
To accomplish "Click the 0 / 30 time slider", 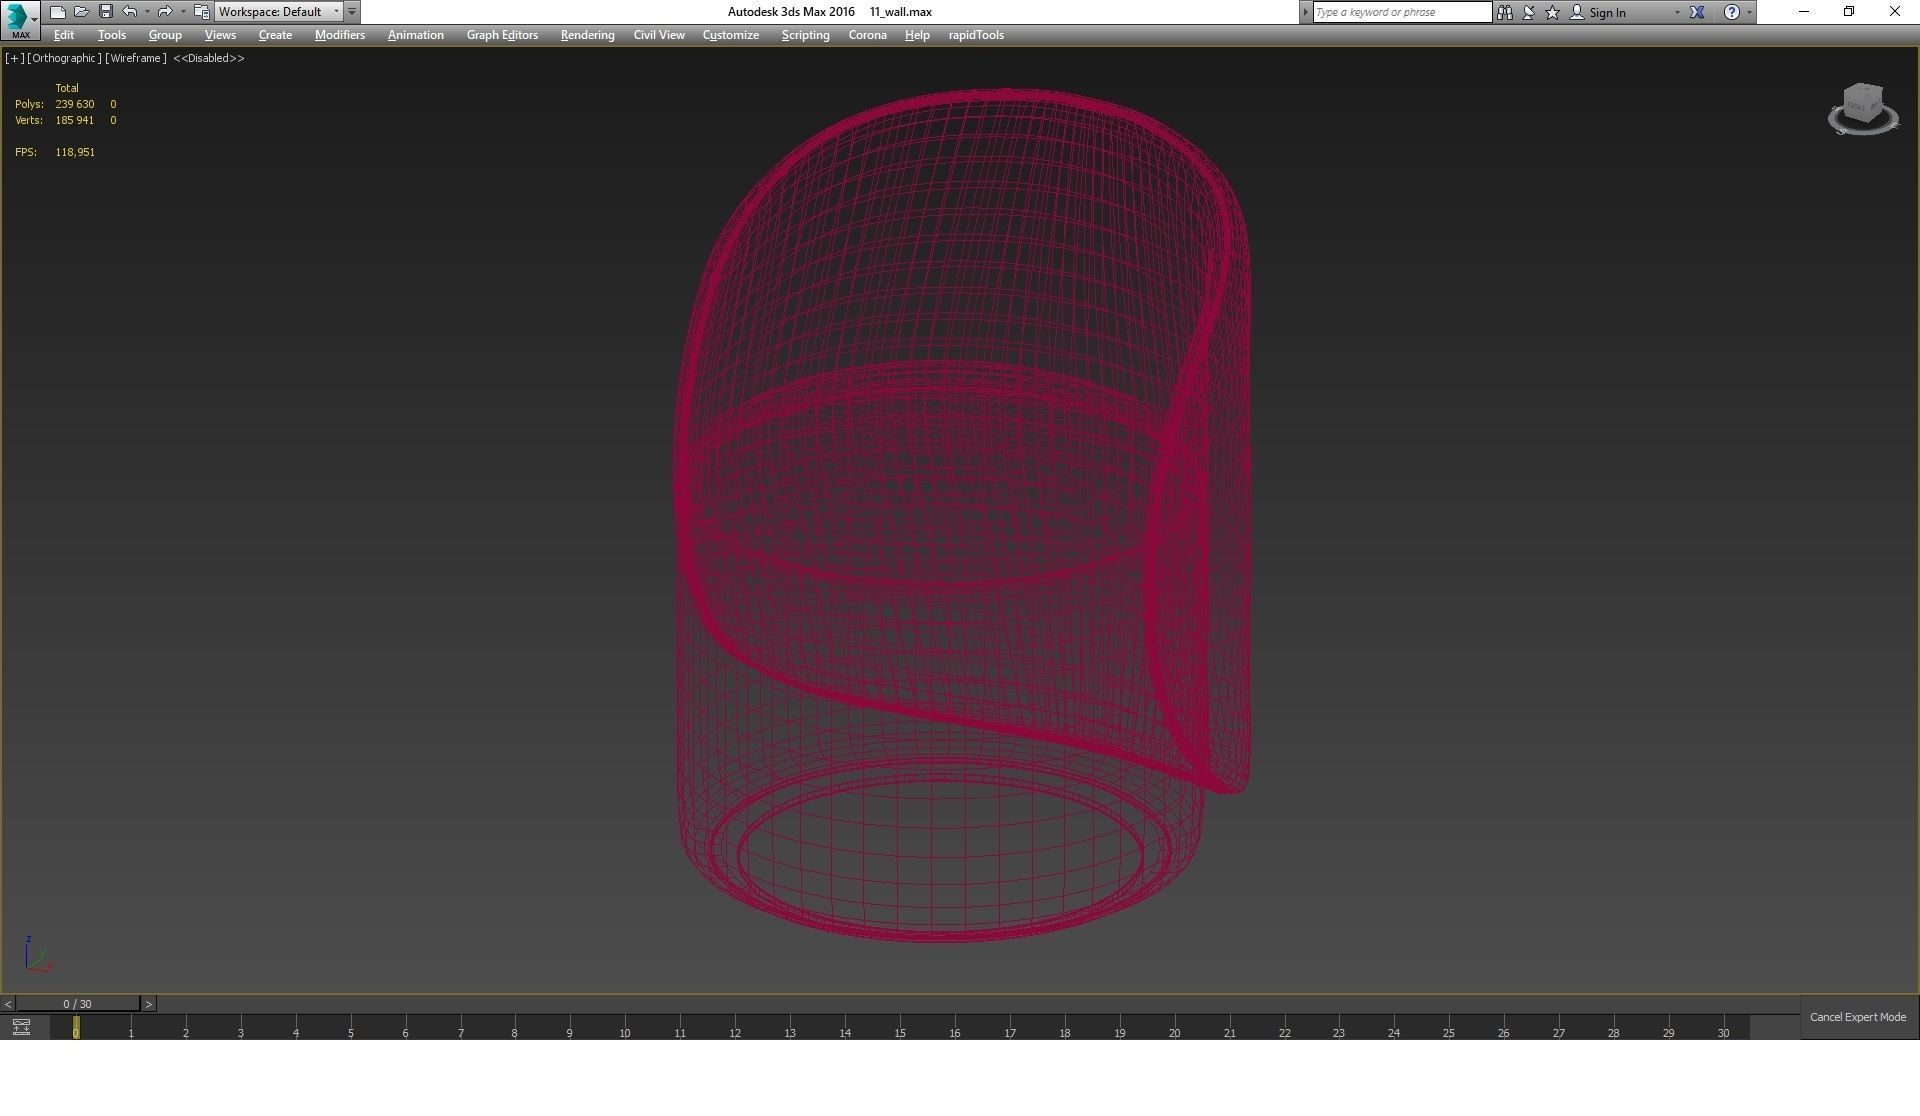I will coord(77,1004).
